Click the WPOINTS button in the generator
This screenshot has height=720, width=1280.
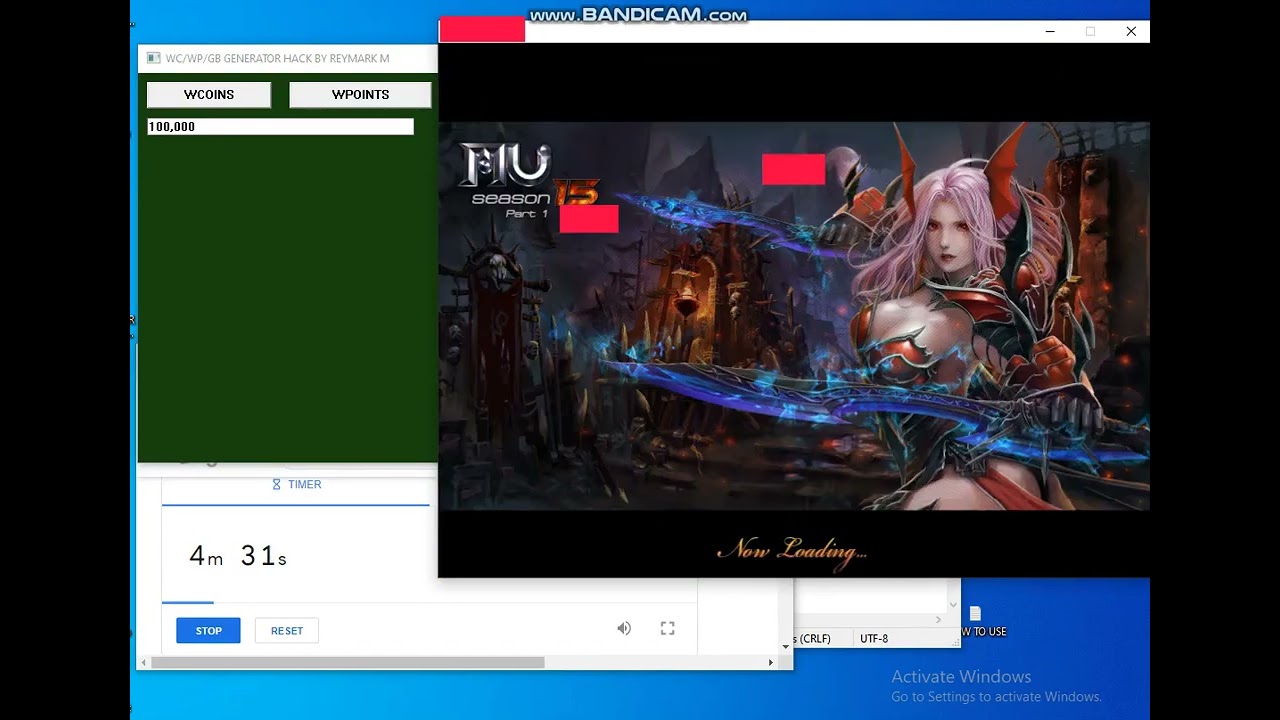[360, 95]
